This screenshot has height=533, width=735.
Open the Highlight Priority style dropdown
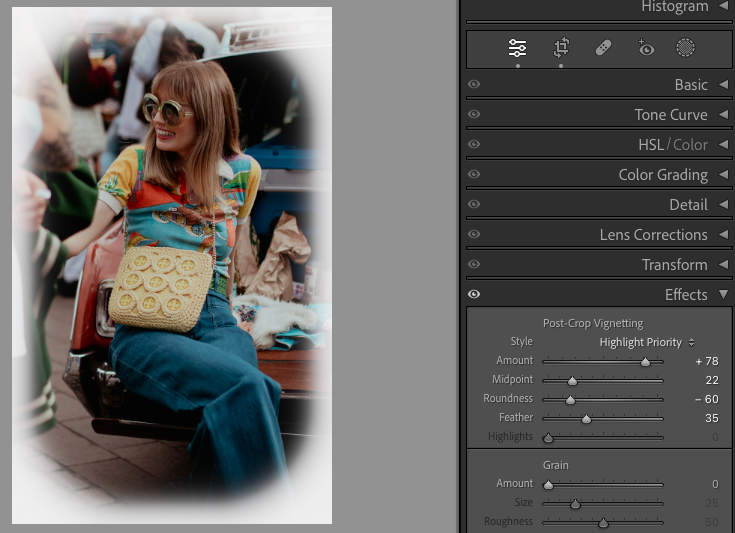[x=646, y=342]
